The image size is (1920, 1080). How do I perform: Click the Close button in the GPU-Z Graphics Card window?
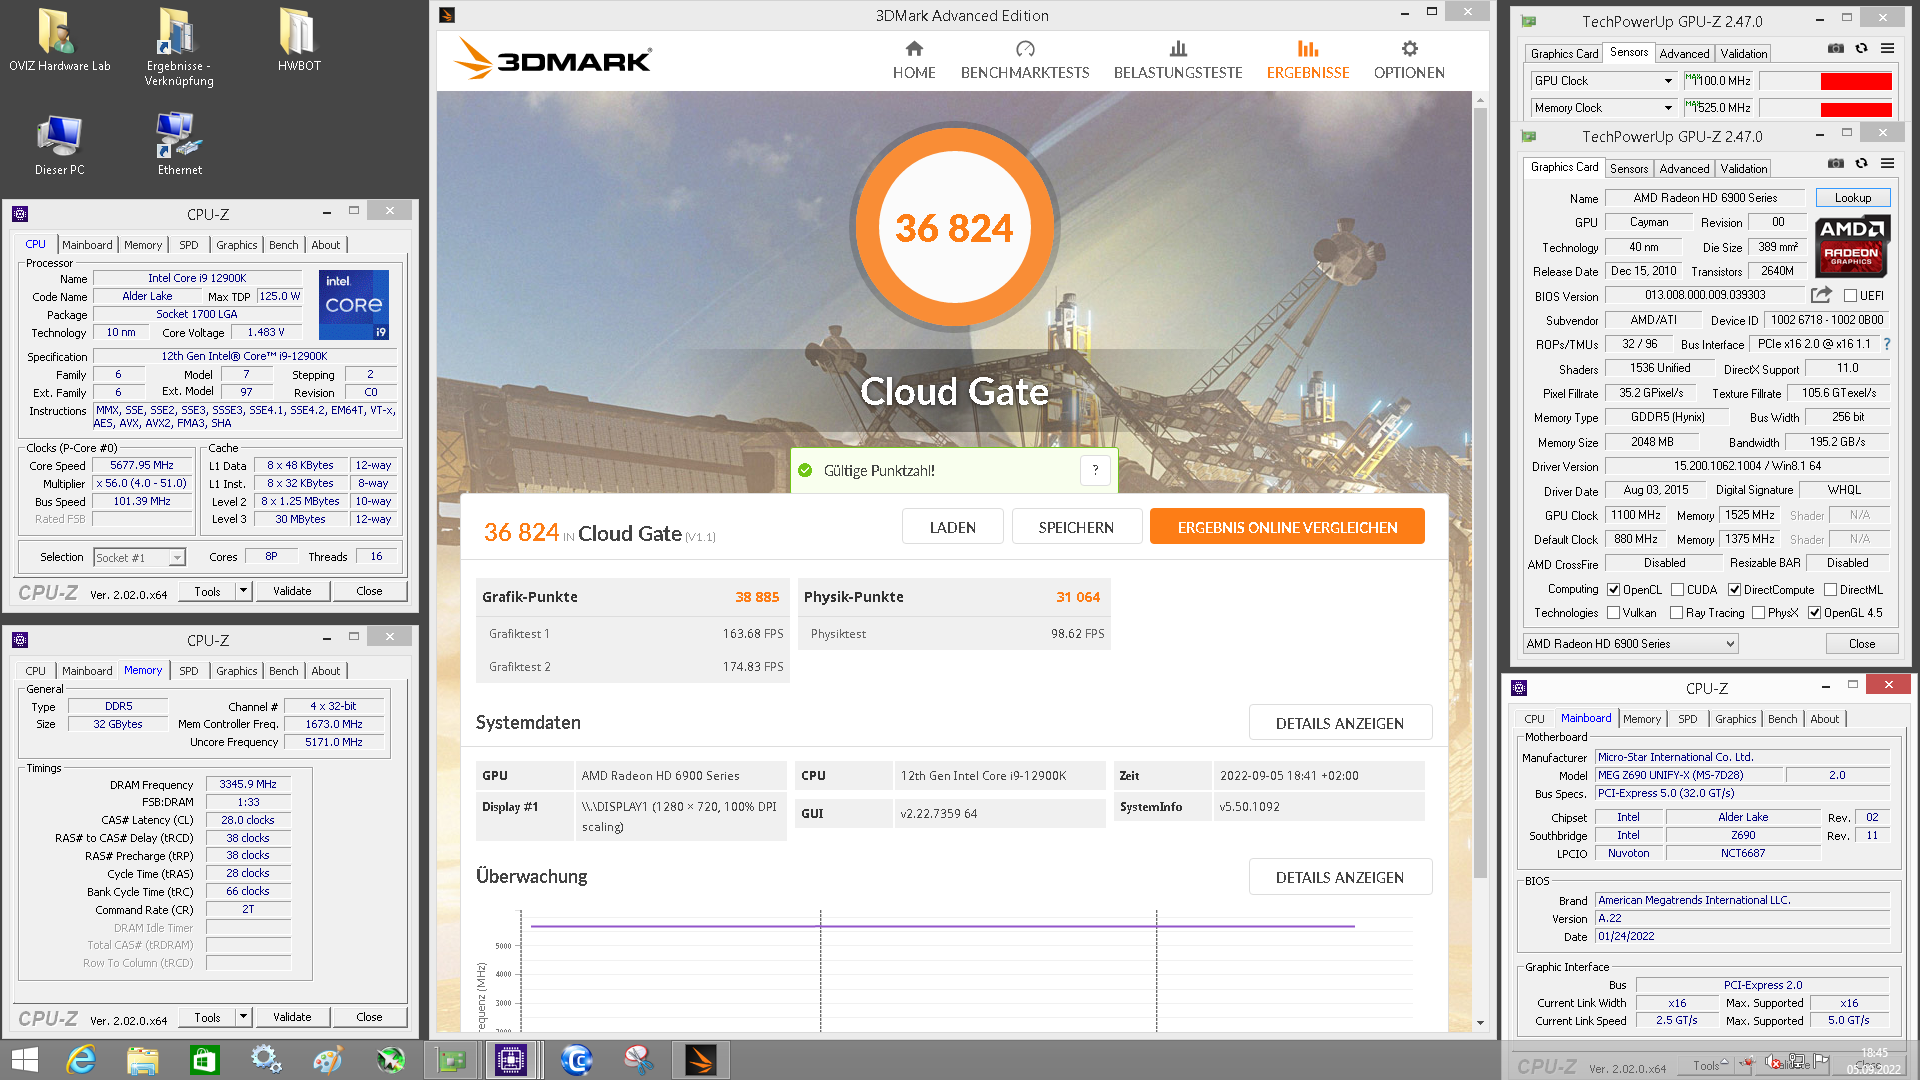(x=1862, y=644)
